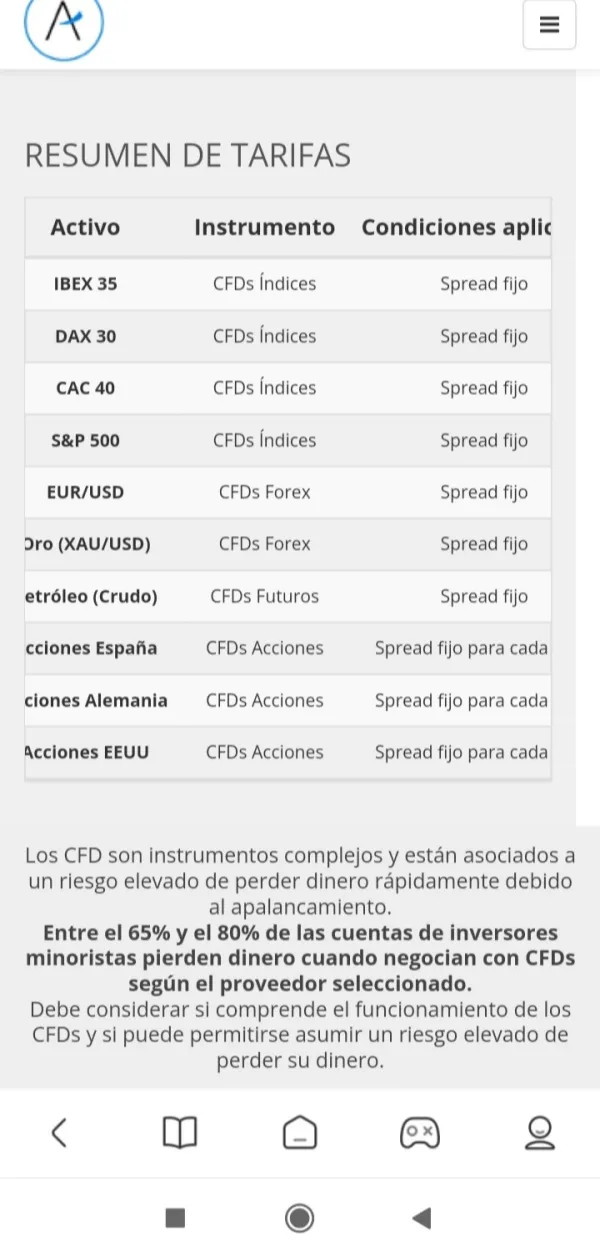600x1257 pixels.
Task: Tap the CAC 40 asset name
Action: 85,388
